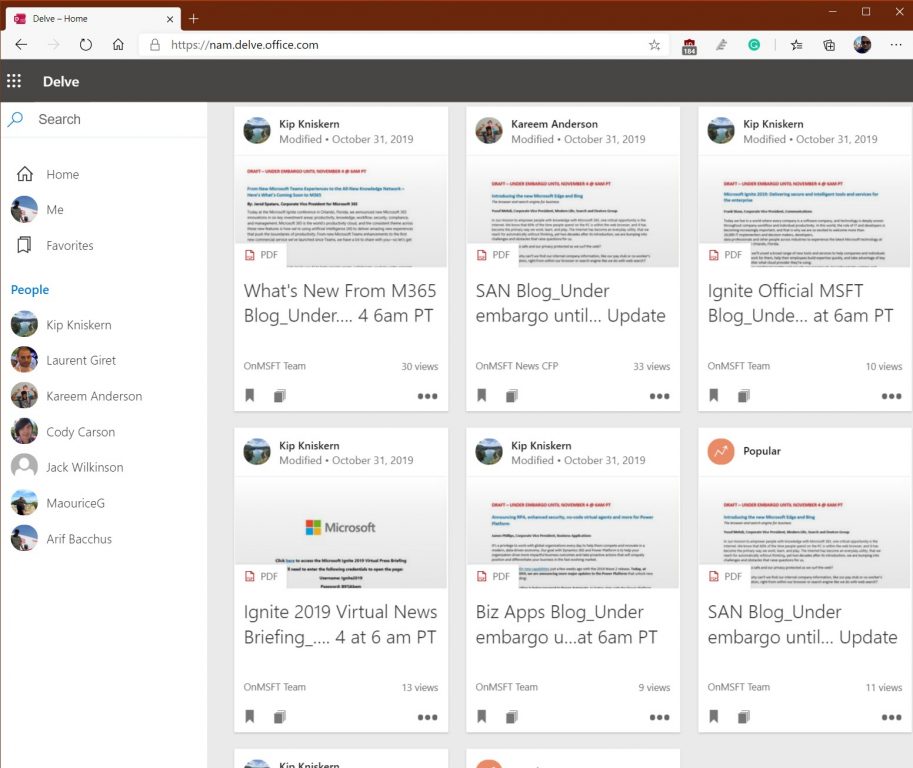Open a new browser tab
913x768 pixels.
[x=194, y=19]
